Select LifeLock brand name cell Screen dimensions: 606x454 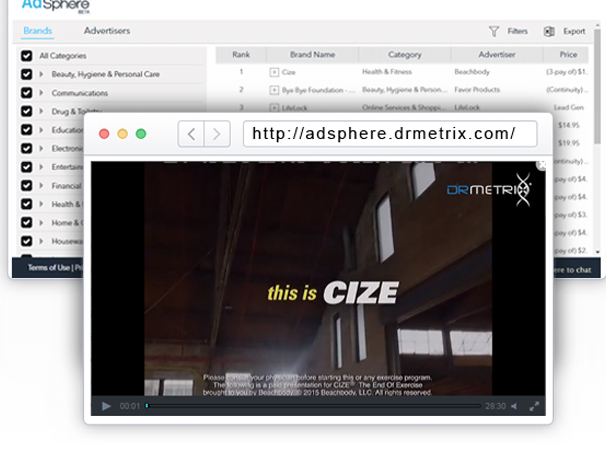click(x=294, y=108)
